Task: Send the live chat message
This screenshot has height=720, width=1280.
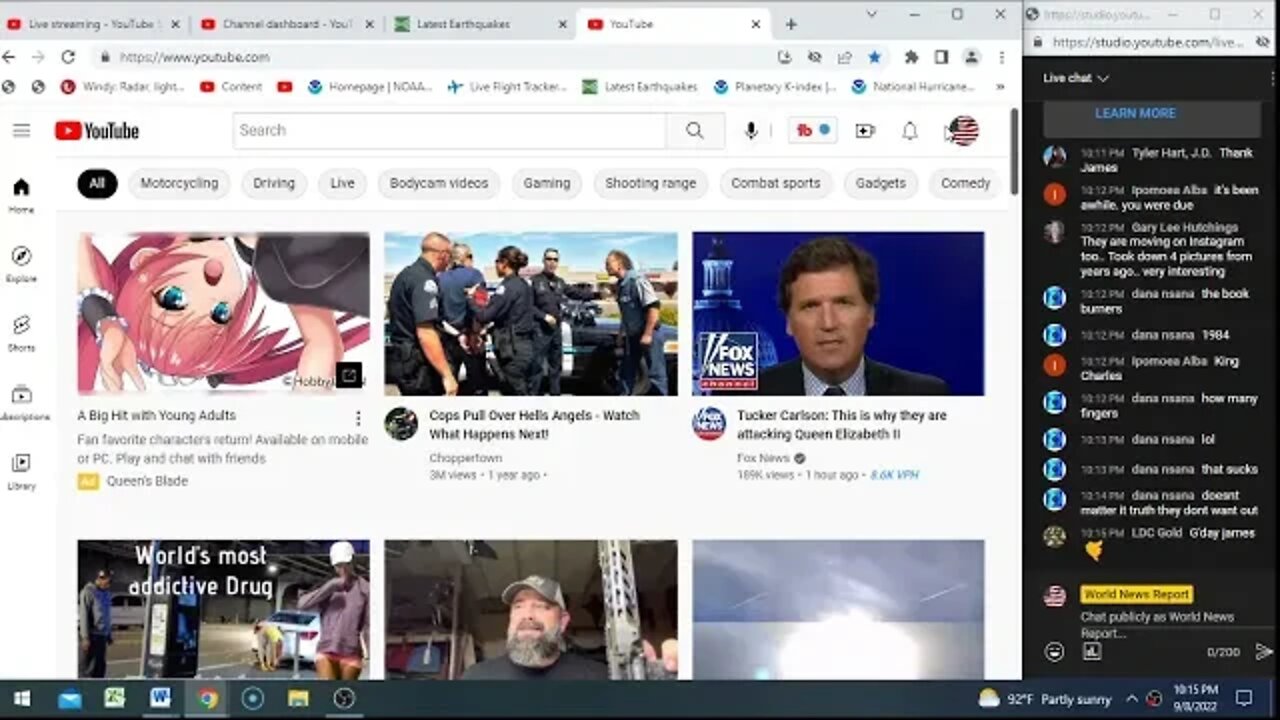Action: click(x=1264, y=651)
